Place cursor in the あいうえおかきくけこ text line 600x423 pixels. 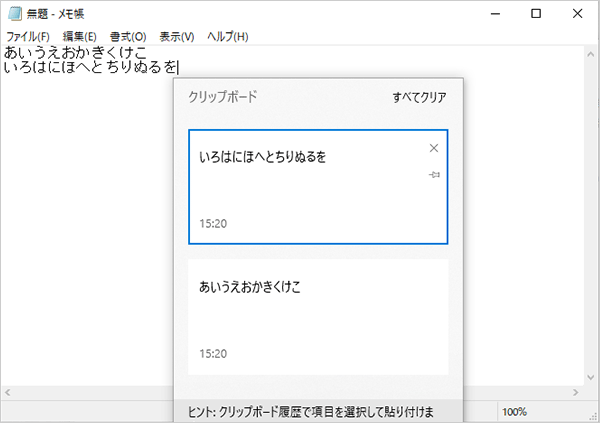(75, 53)
